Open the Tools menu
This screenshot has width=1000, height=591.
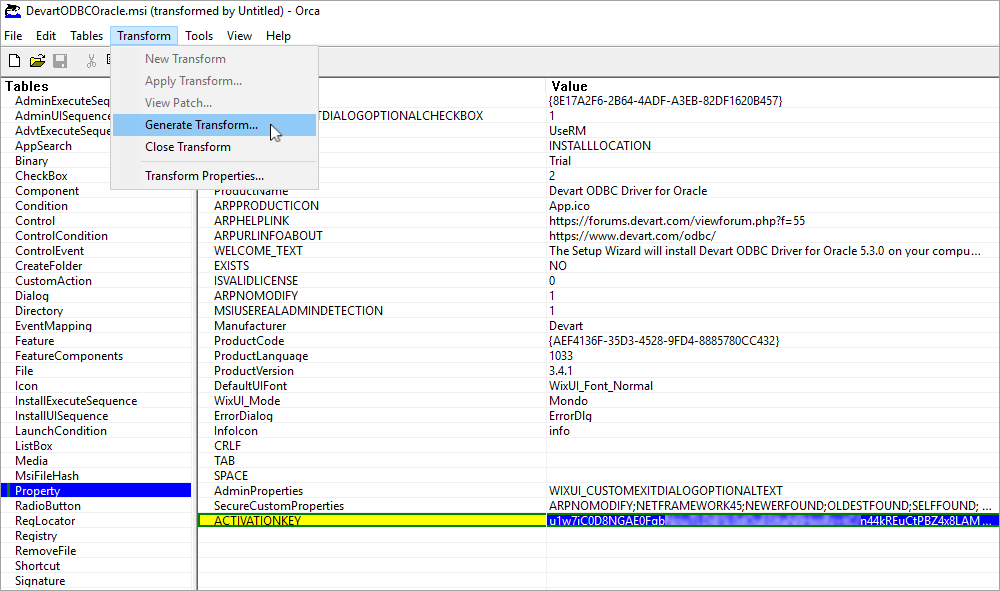coord(199,35)
